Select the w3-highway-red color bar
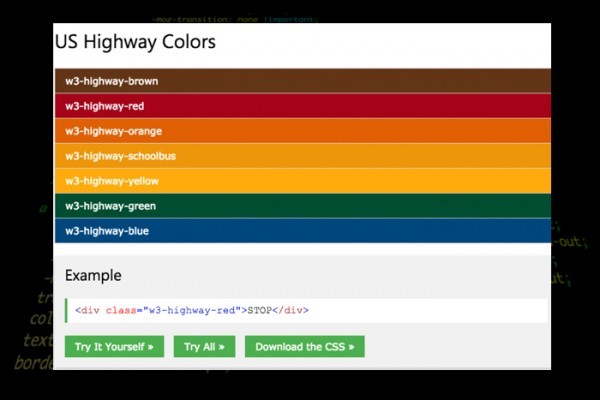The height and width of the screenshot is (400, 600). point(303,106)
